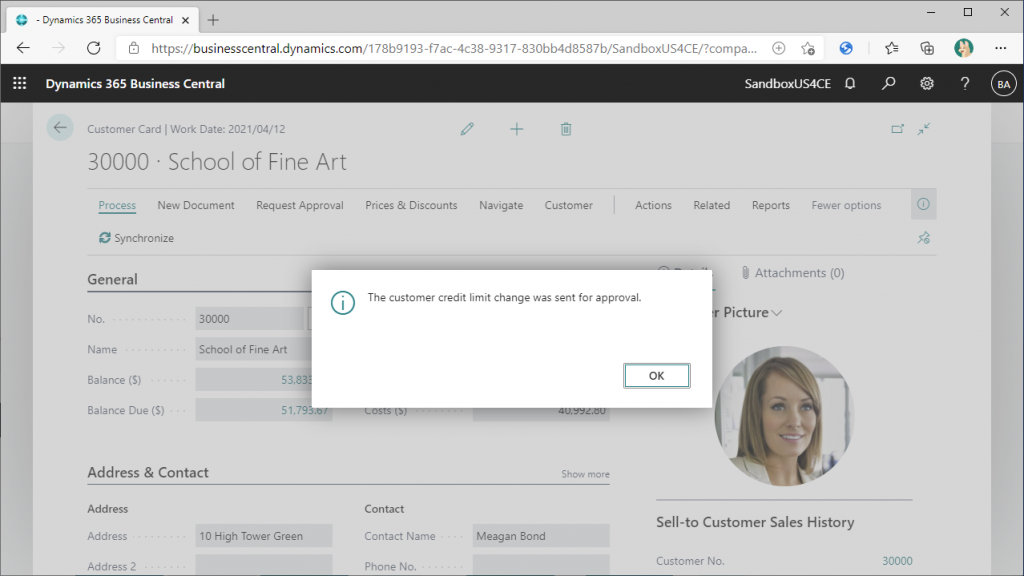The width and height of the screenshot is (1024, 576).
Task: Open the Tell Me search magnifier
Action: pos(888,84)
